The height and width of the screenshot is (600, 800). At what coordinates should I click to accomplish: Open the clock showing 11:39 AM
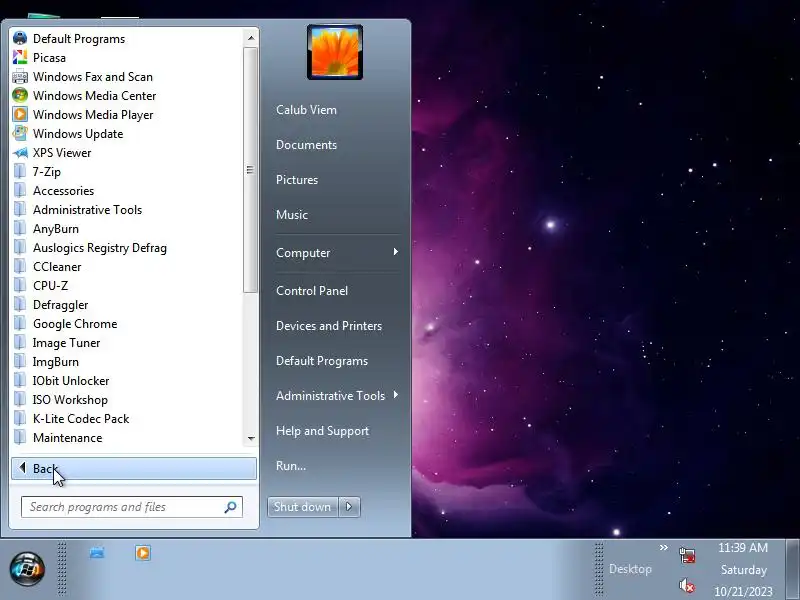(x=743, y=569)
